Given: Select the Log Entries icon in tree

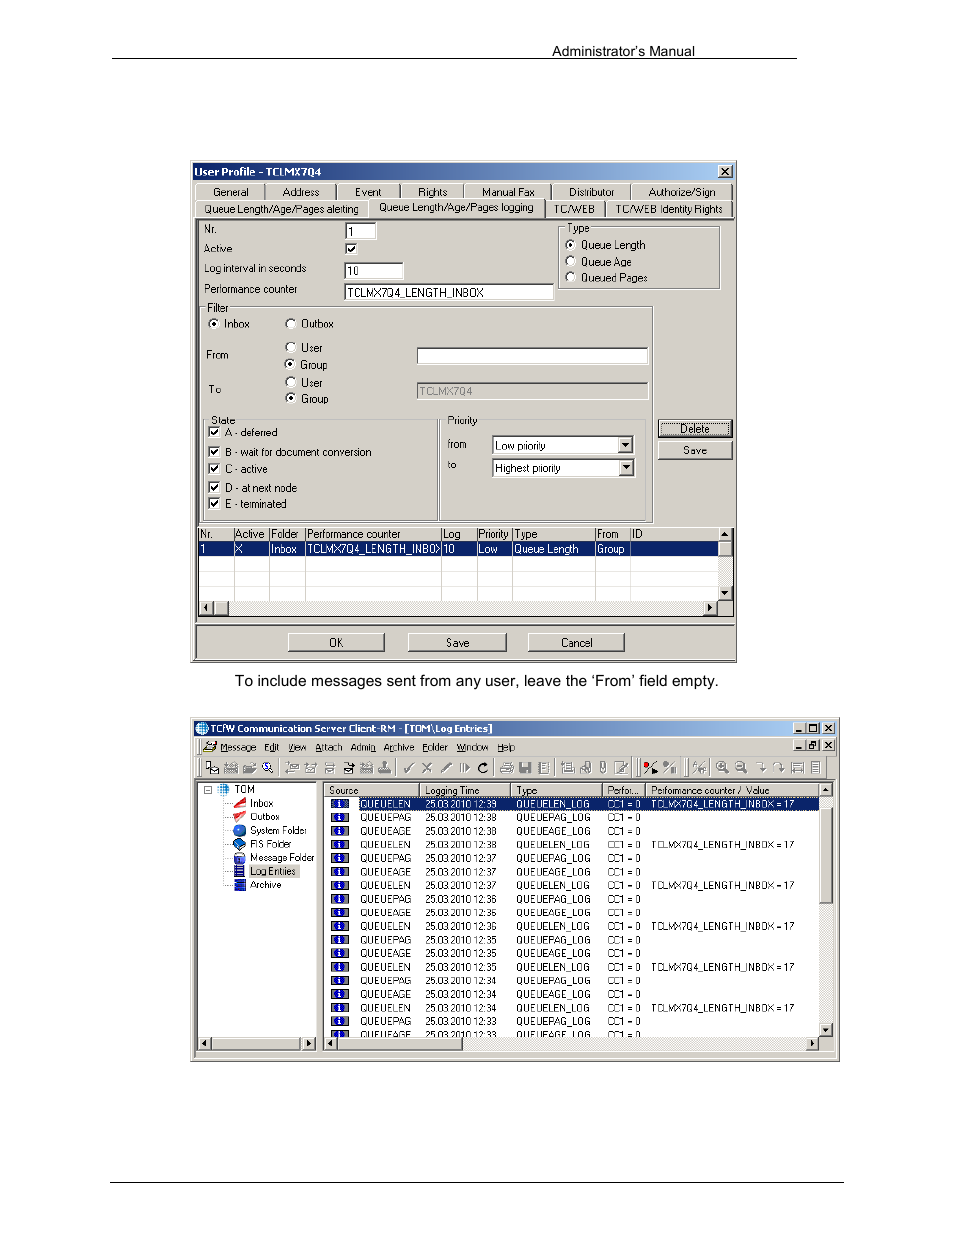Looking at the screenshot, I should [240, 871].
